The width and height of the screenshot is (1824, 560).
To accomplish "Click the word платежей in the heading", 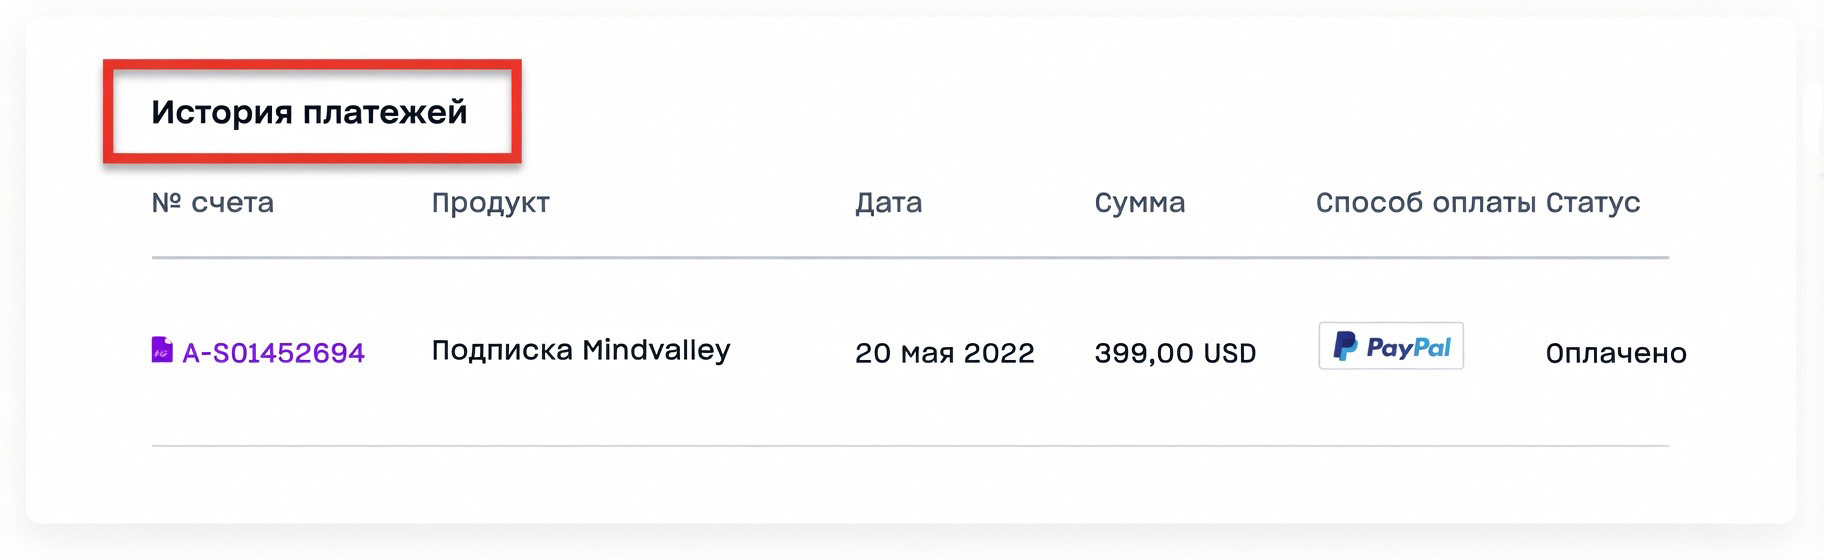I will click(385, 112).
